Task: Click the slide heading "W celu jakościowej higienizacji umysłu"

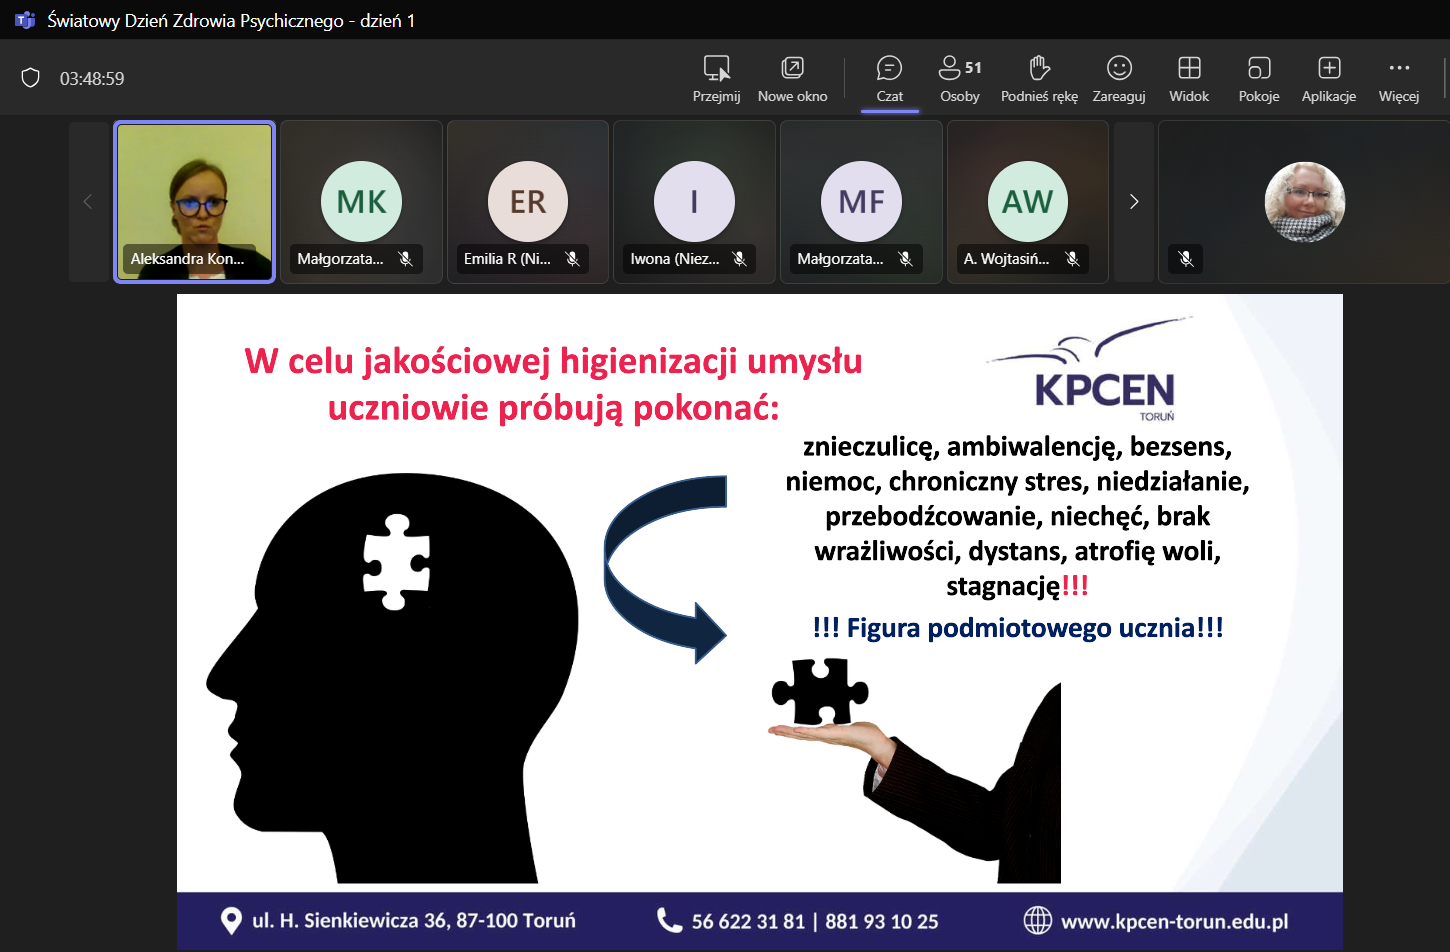Action: tap(553, 361)
